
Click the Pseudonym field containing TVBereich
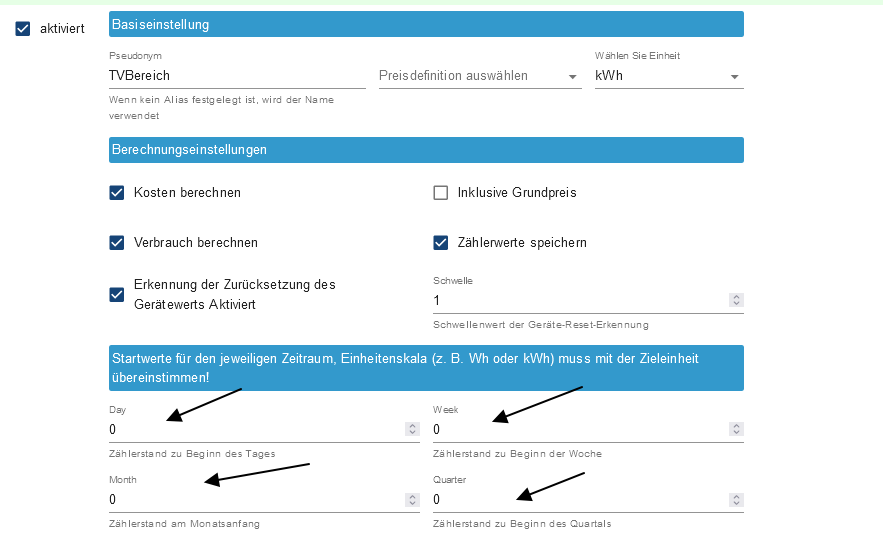[236, 76]
